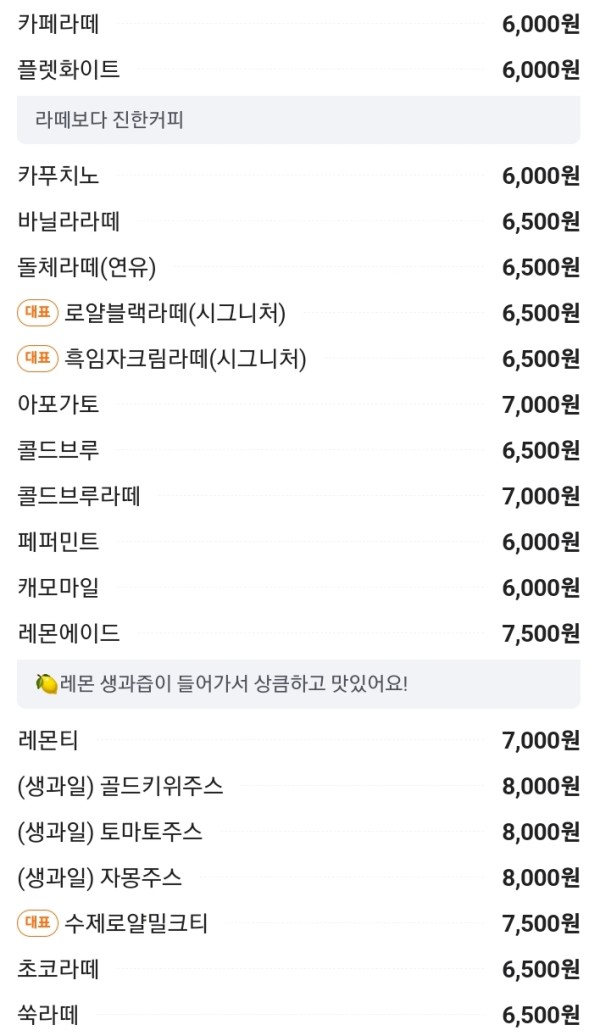Select the 콜드브루라떼 item
Image resolution: width=600 pixels, height=1036 pixels.
[299, 496]
